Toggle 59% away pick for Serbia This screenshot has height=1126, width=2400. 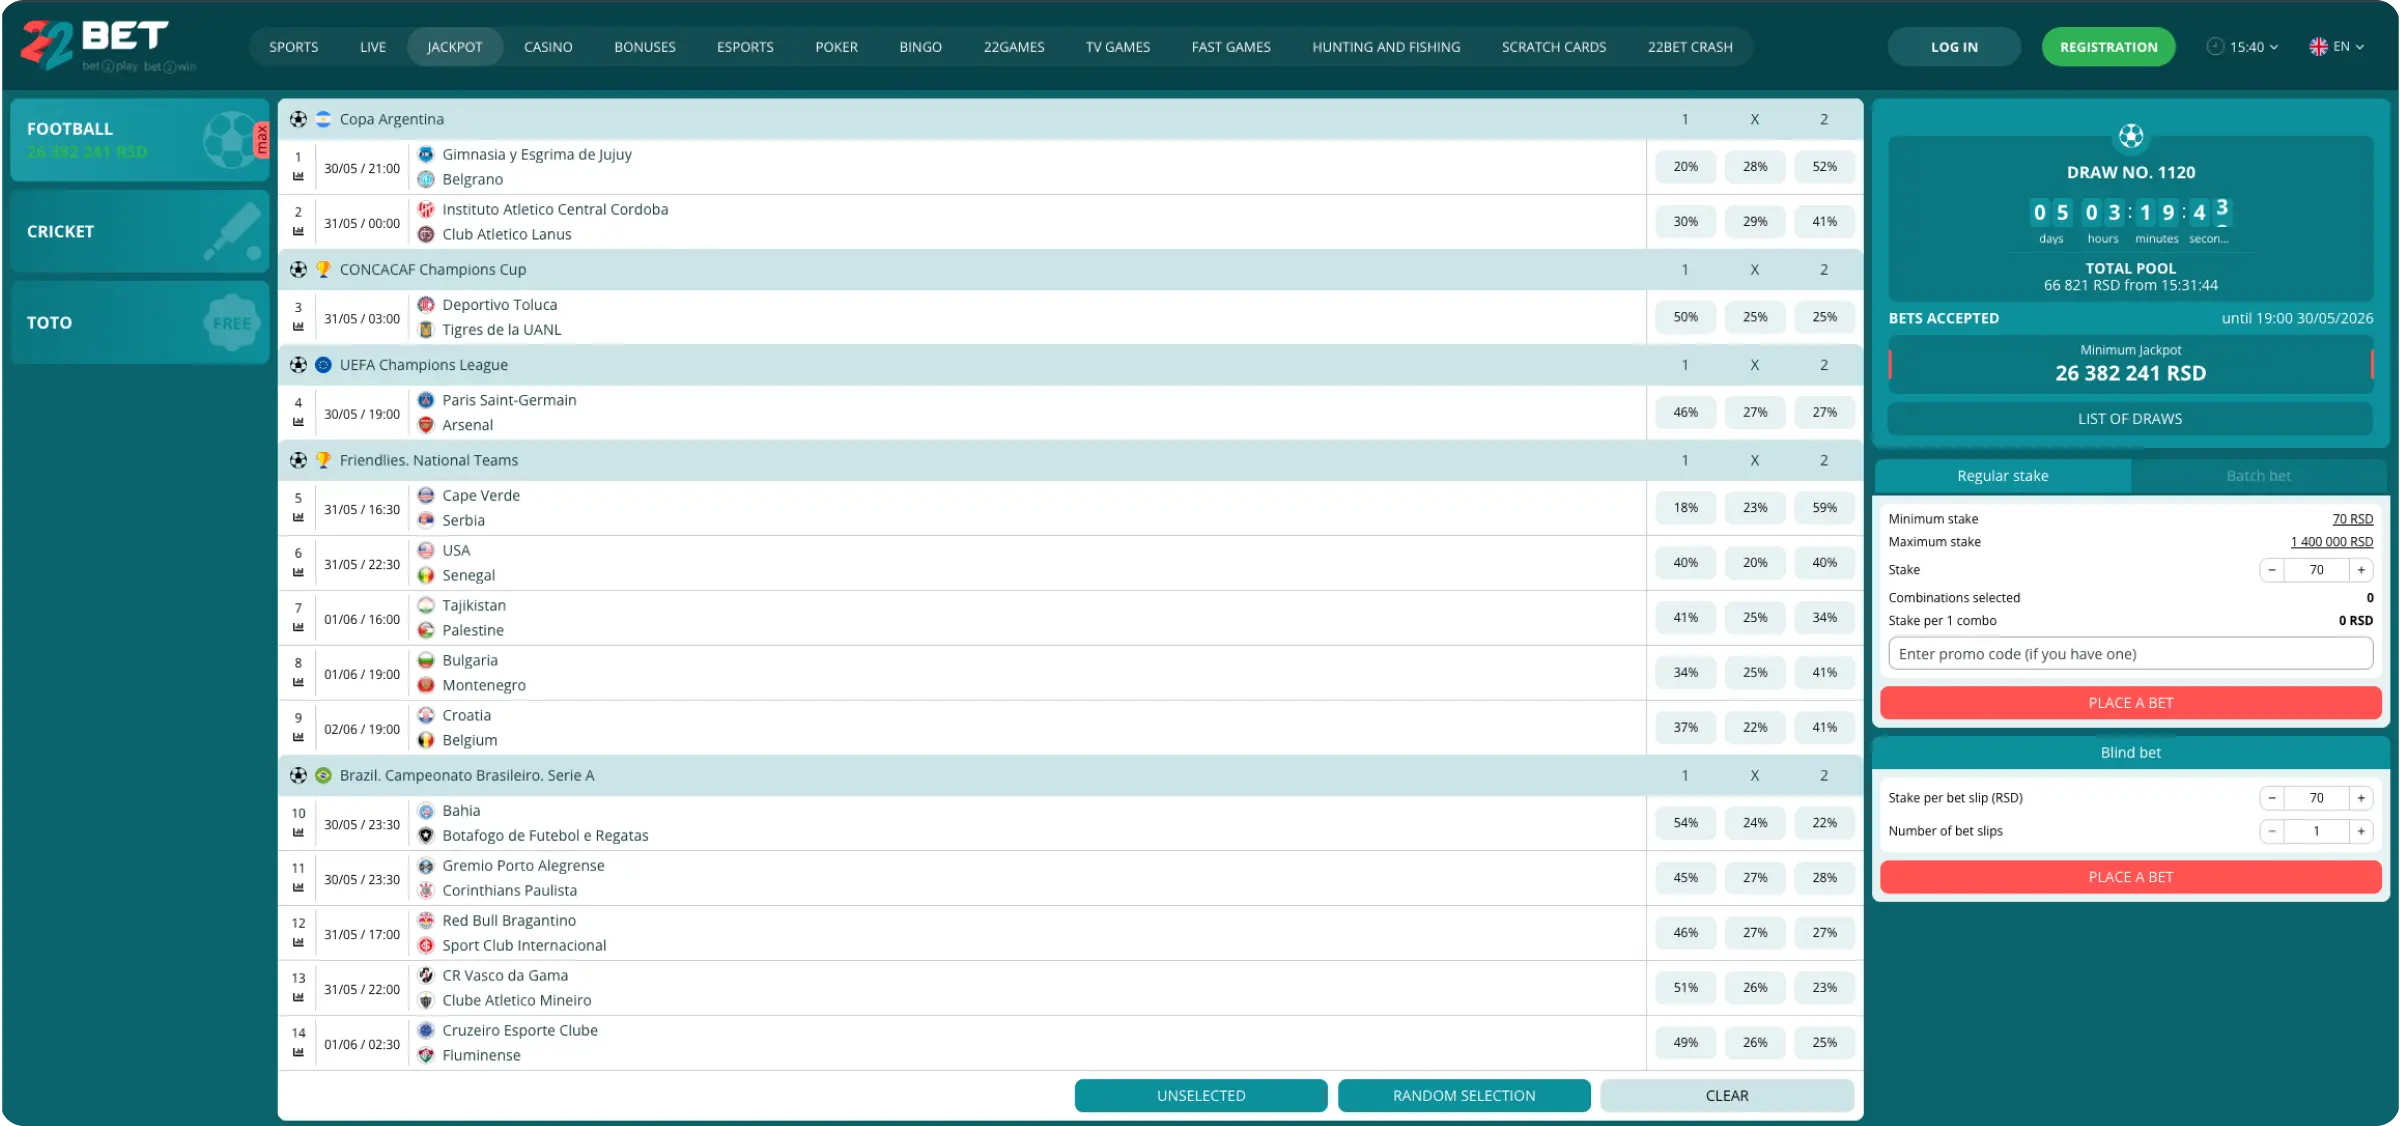coord(1825,508)
